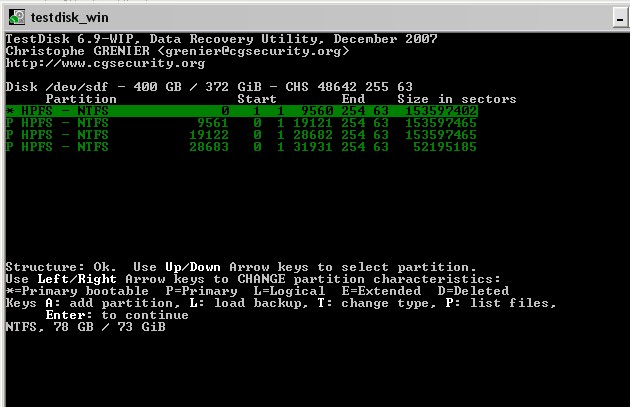This screenshot has width=630, height=407.
Task: Click the 153597402 size value in first row
Action: [441, 111]
